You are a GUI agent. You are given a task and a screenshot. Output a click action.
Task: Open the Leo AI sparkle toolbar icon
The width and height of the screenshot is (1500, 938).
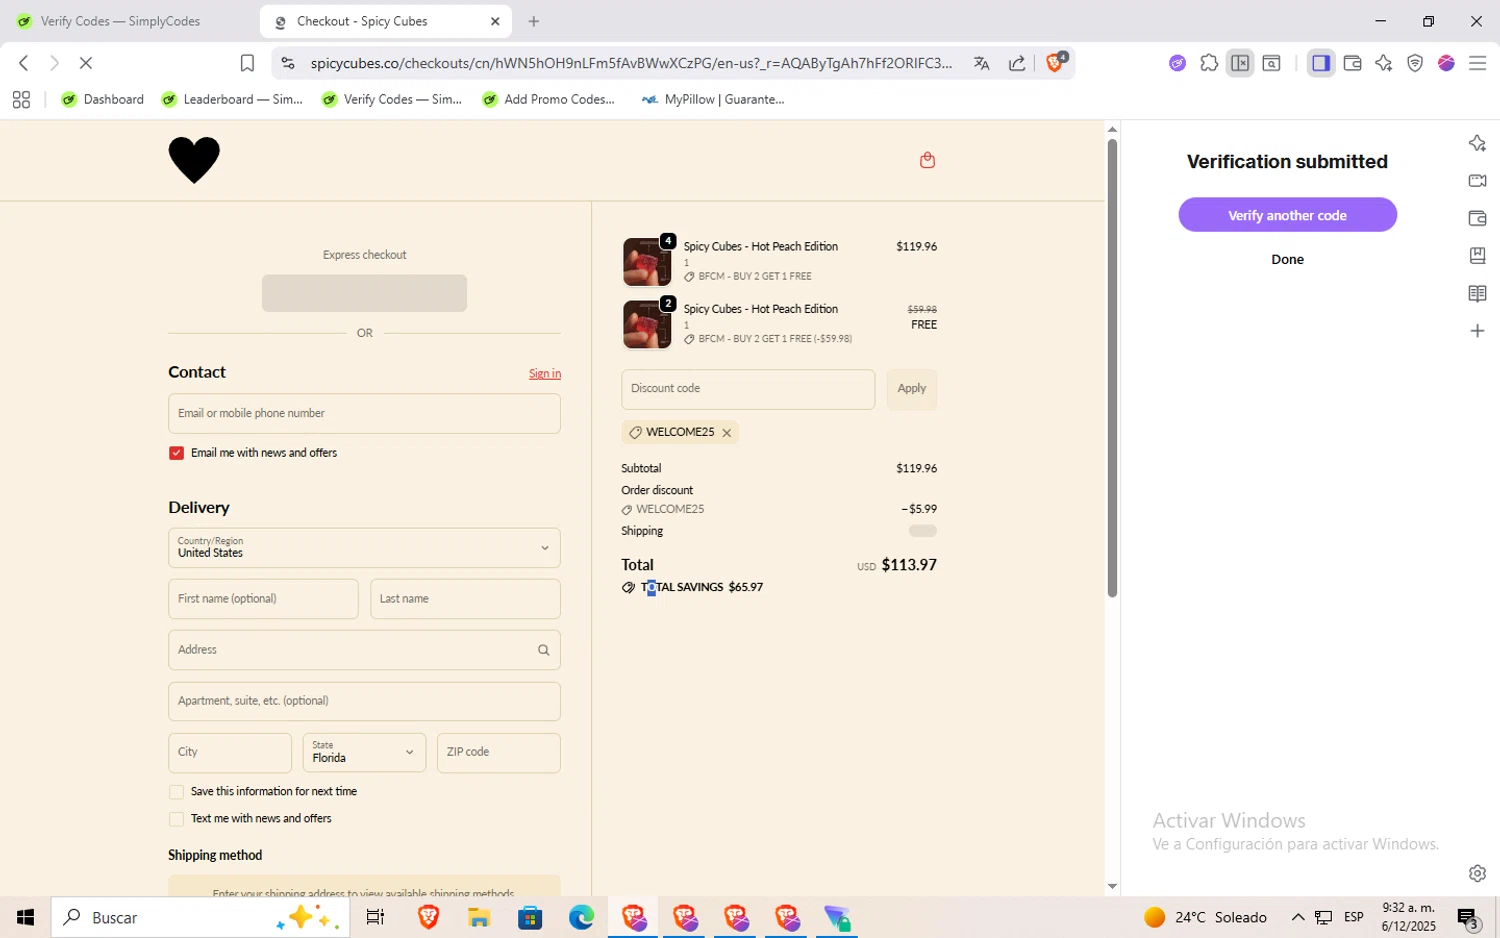click(x=1383, y=63)
